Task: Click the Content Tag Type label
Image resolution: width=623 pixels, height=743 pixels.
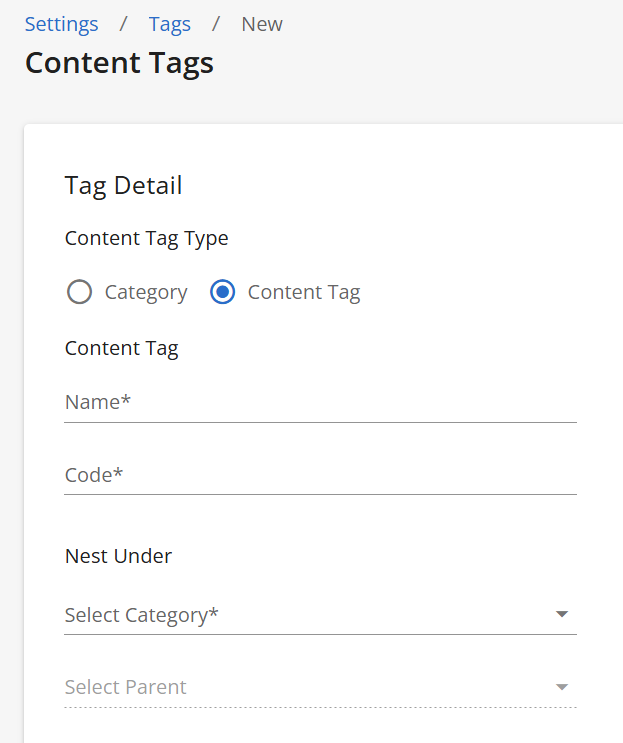Action: [x=146, y=238]
